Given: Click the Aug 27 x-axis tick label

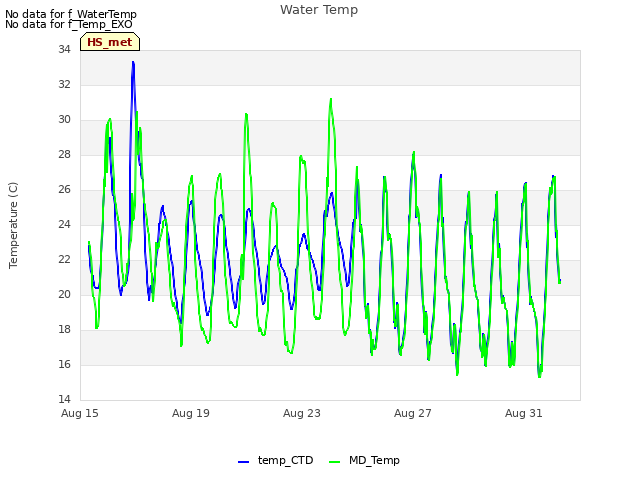Looking at the screenshot, I should click(x=413, y=413).
